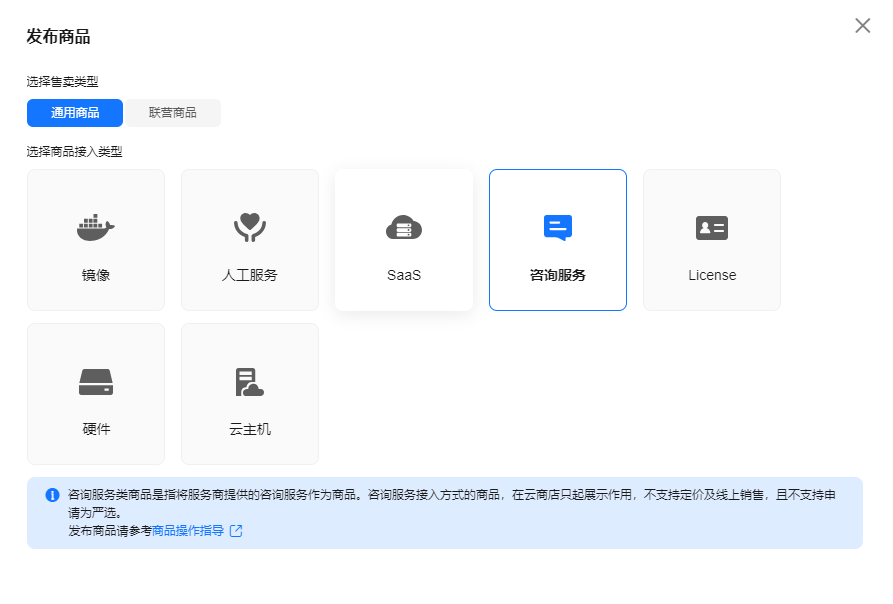
Task: Close the 发布商品 dialog
Action: [862, 26]
